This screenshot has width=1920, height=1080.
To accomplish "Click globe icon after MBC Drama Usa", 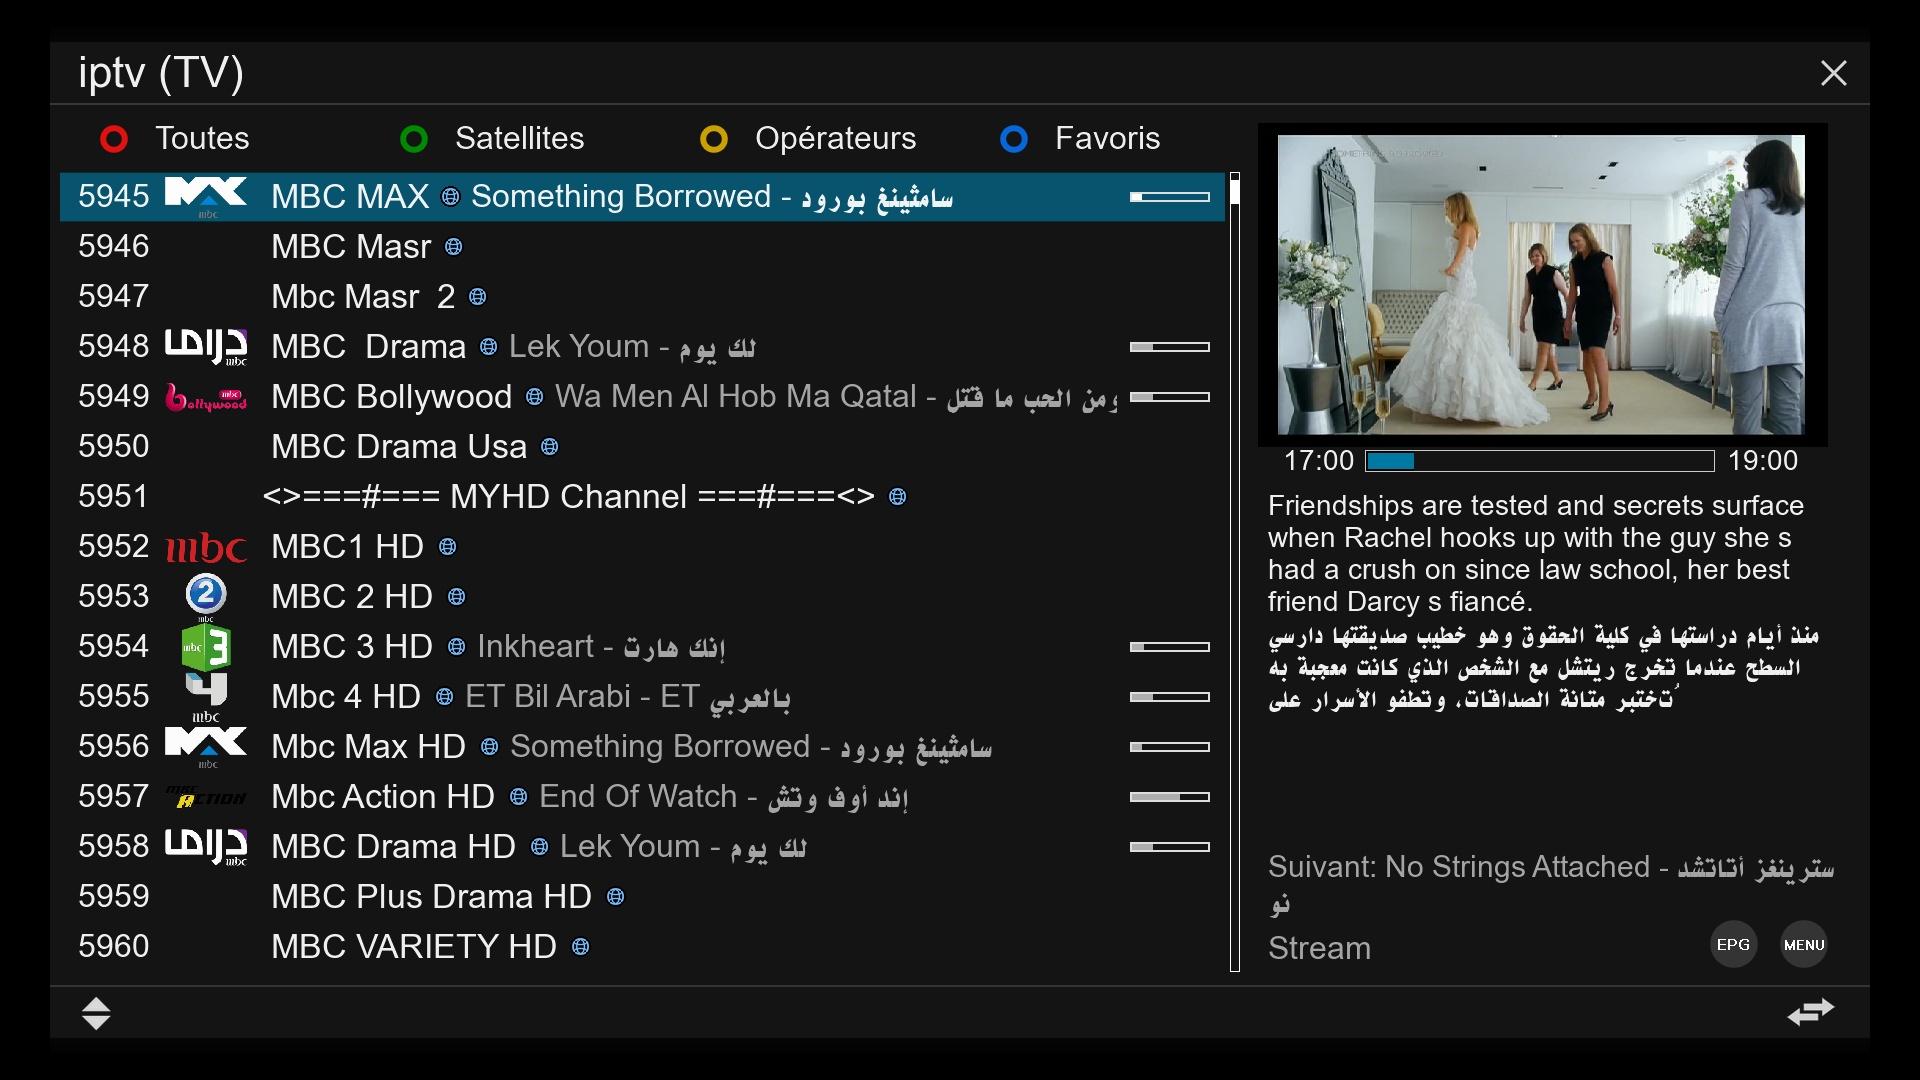I will (x=549, y=447).
